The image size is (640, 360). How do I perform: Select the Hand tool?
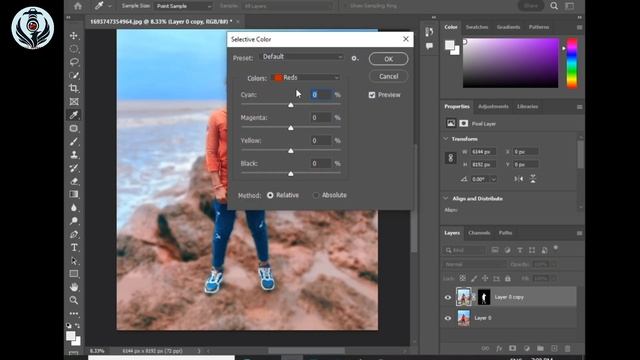[x=74, y=287]
